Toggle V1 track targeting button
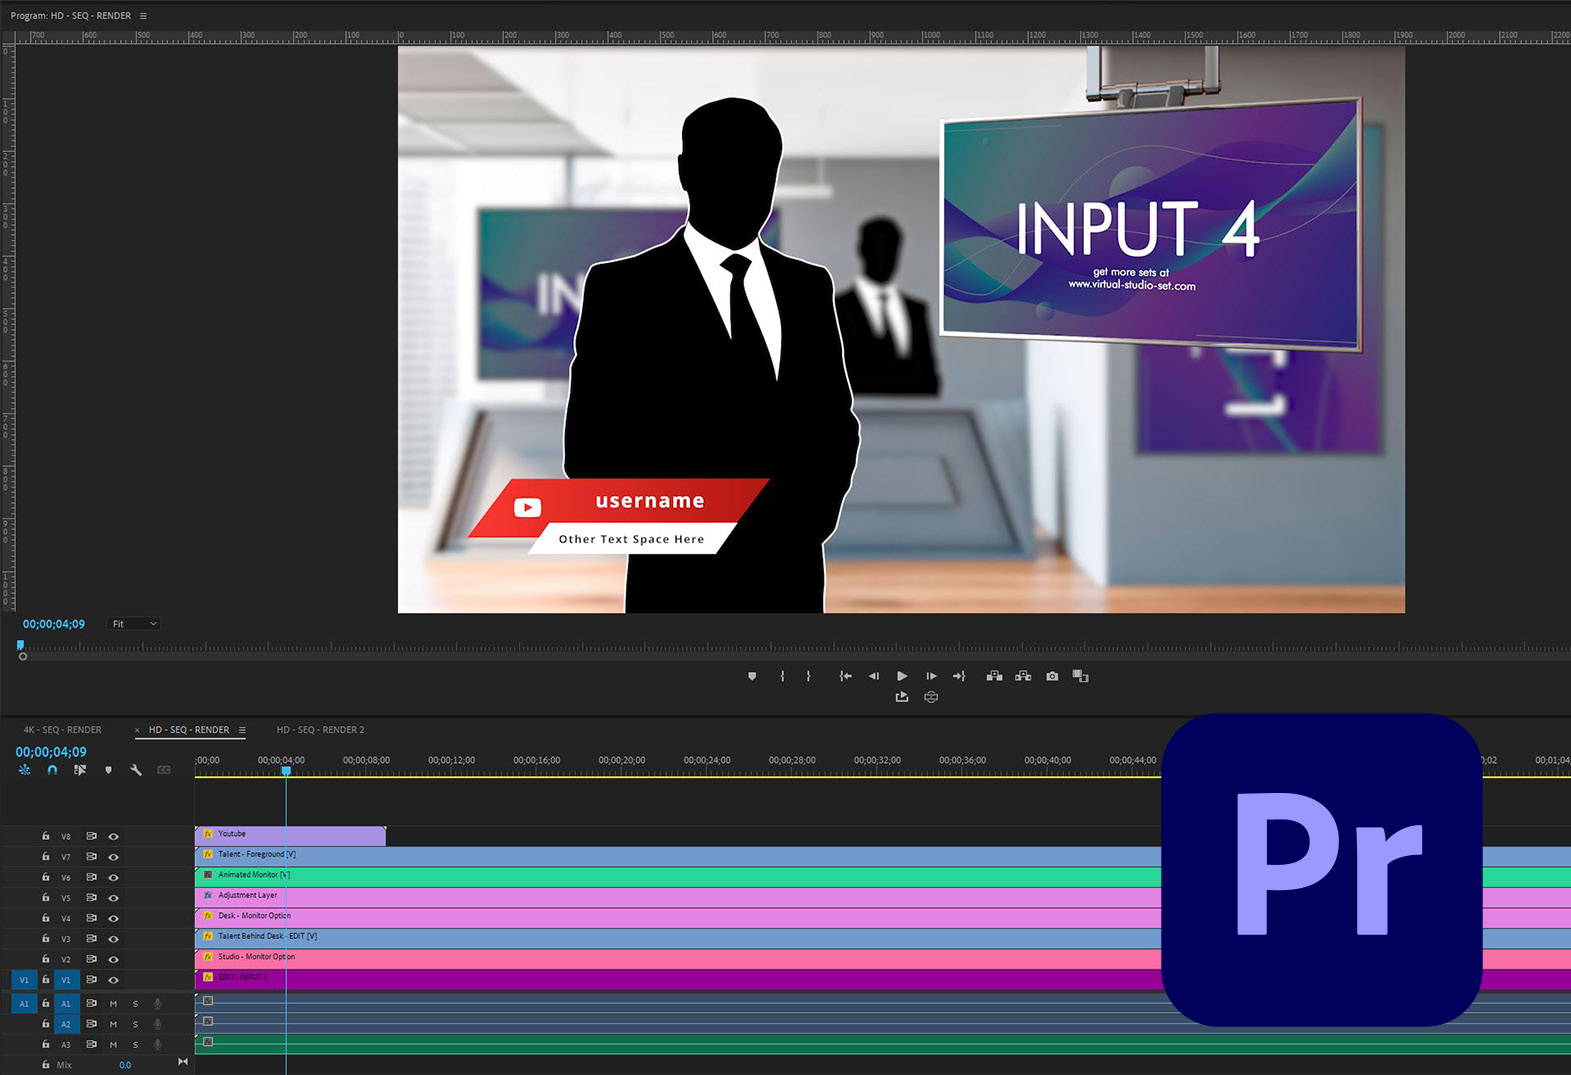Screen dimensions: 1571x1075 66,980
